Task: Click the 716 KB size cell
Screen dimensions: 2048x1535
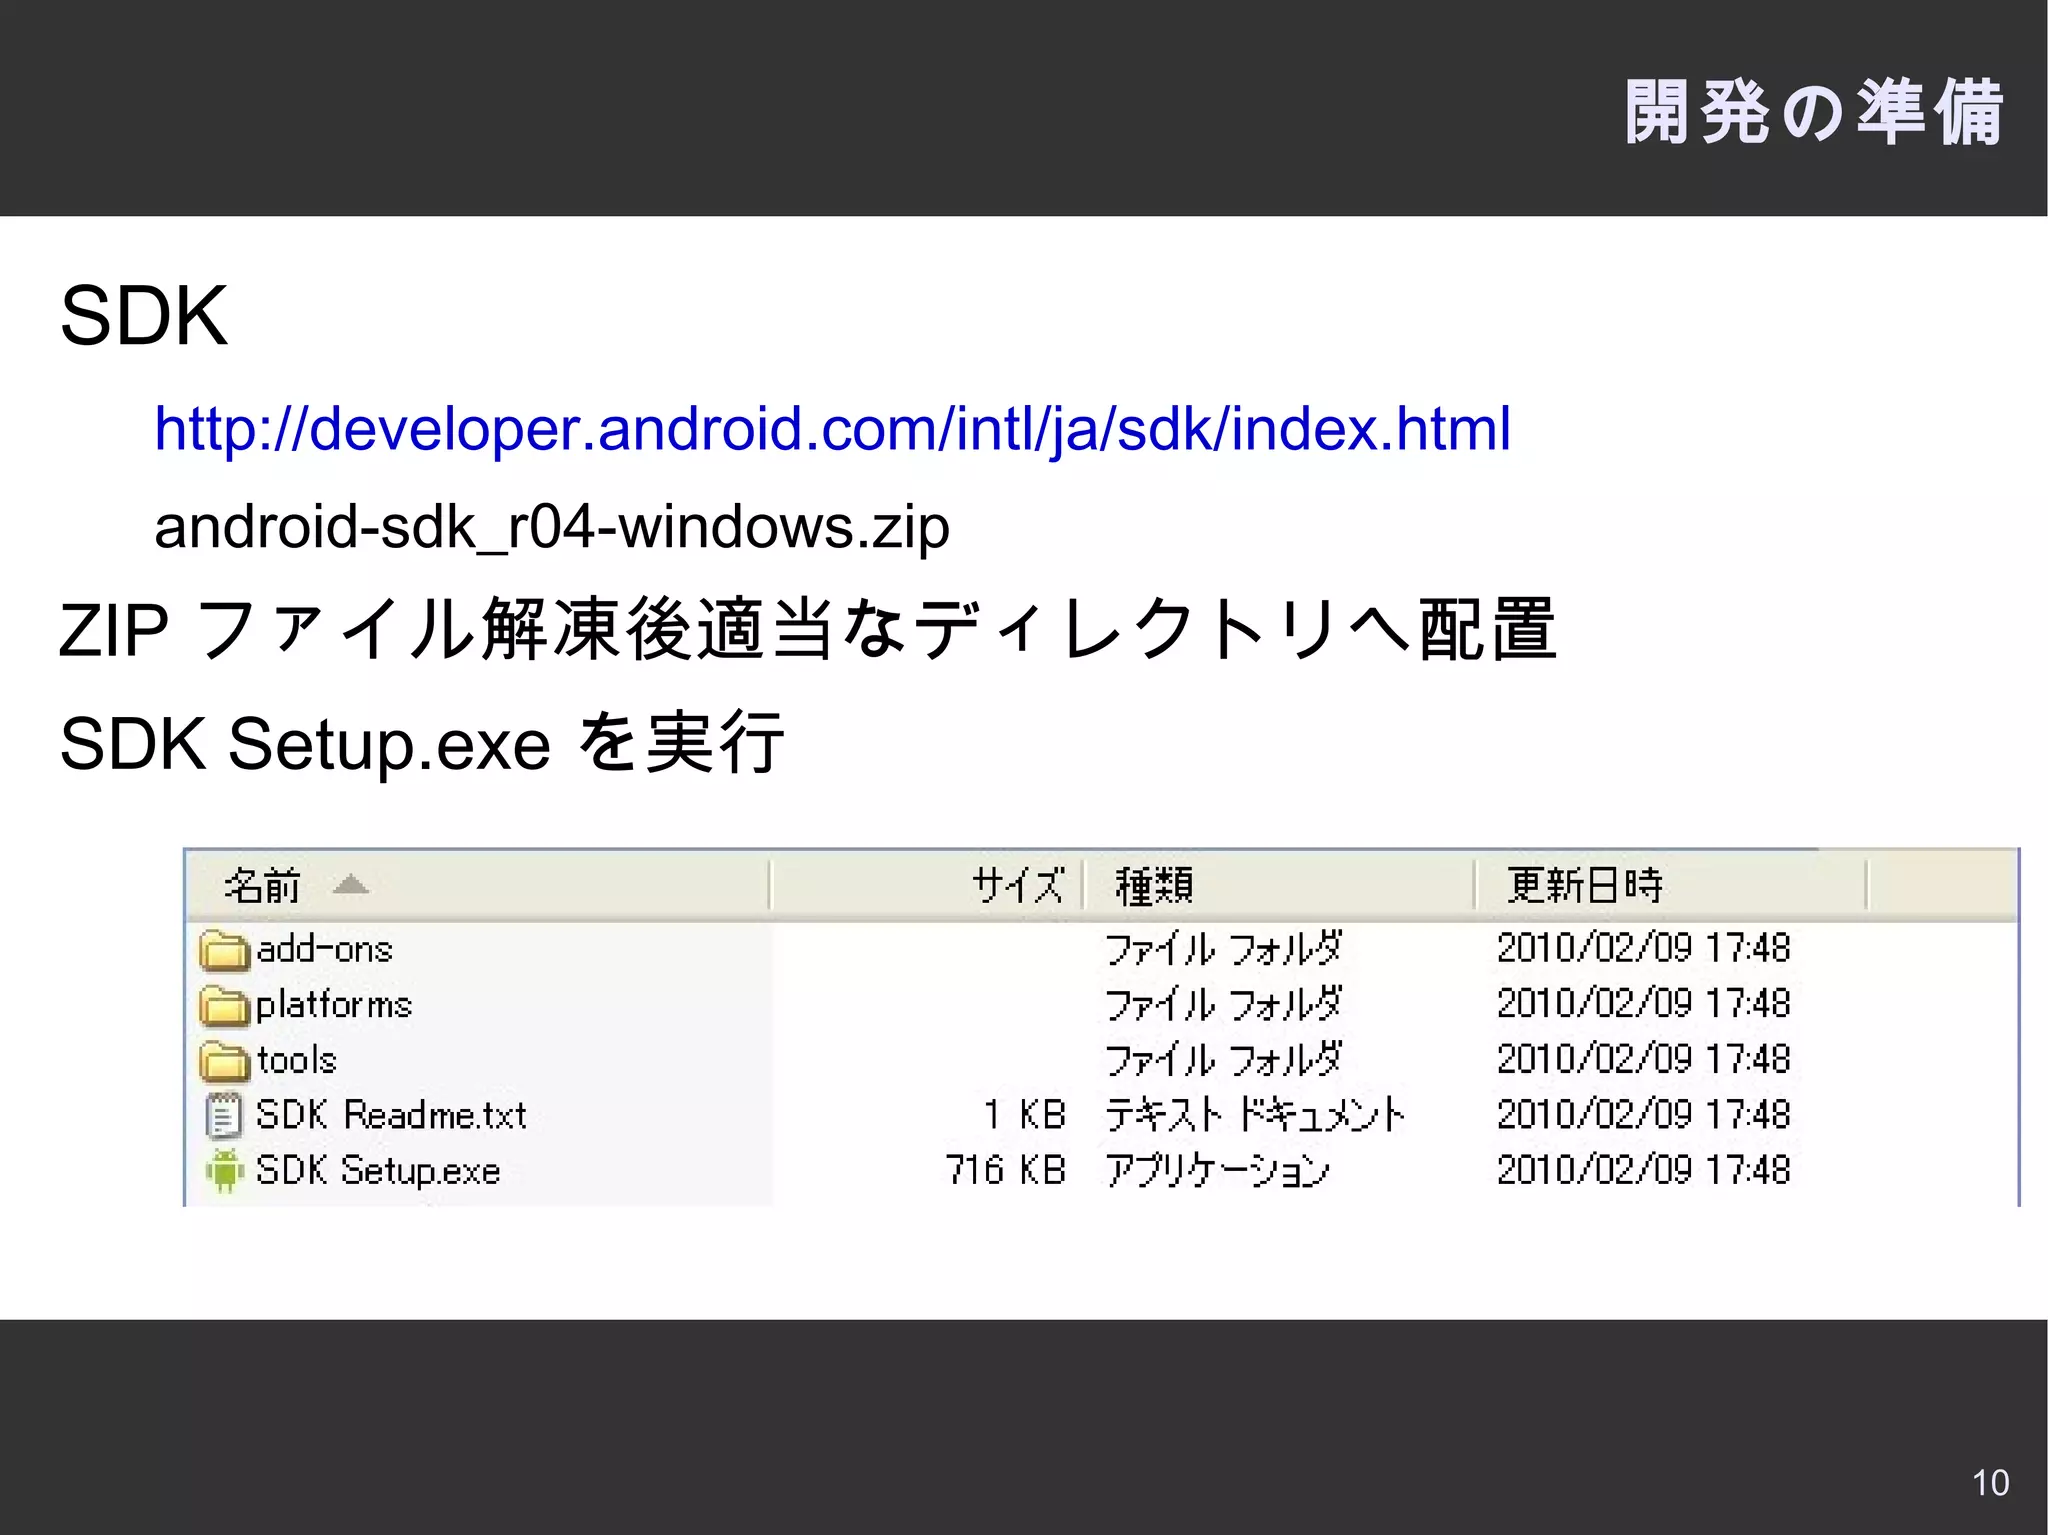Action: click(1006, 1170)
